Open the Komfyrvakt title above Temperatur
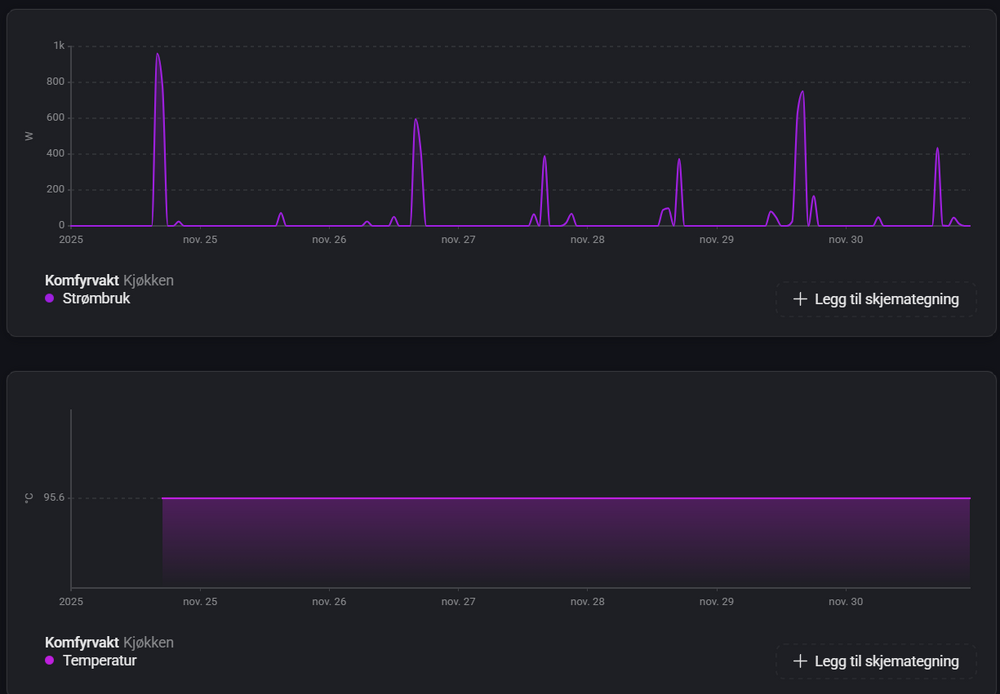1000x694 pixels. pyautogui.click(x=81, y=642)
